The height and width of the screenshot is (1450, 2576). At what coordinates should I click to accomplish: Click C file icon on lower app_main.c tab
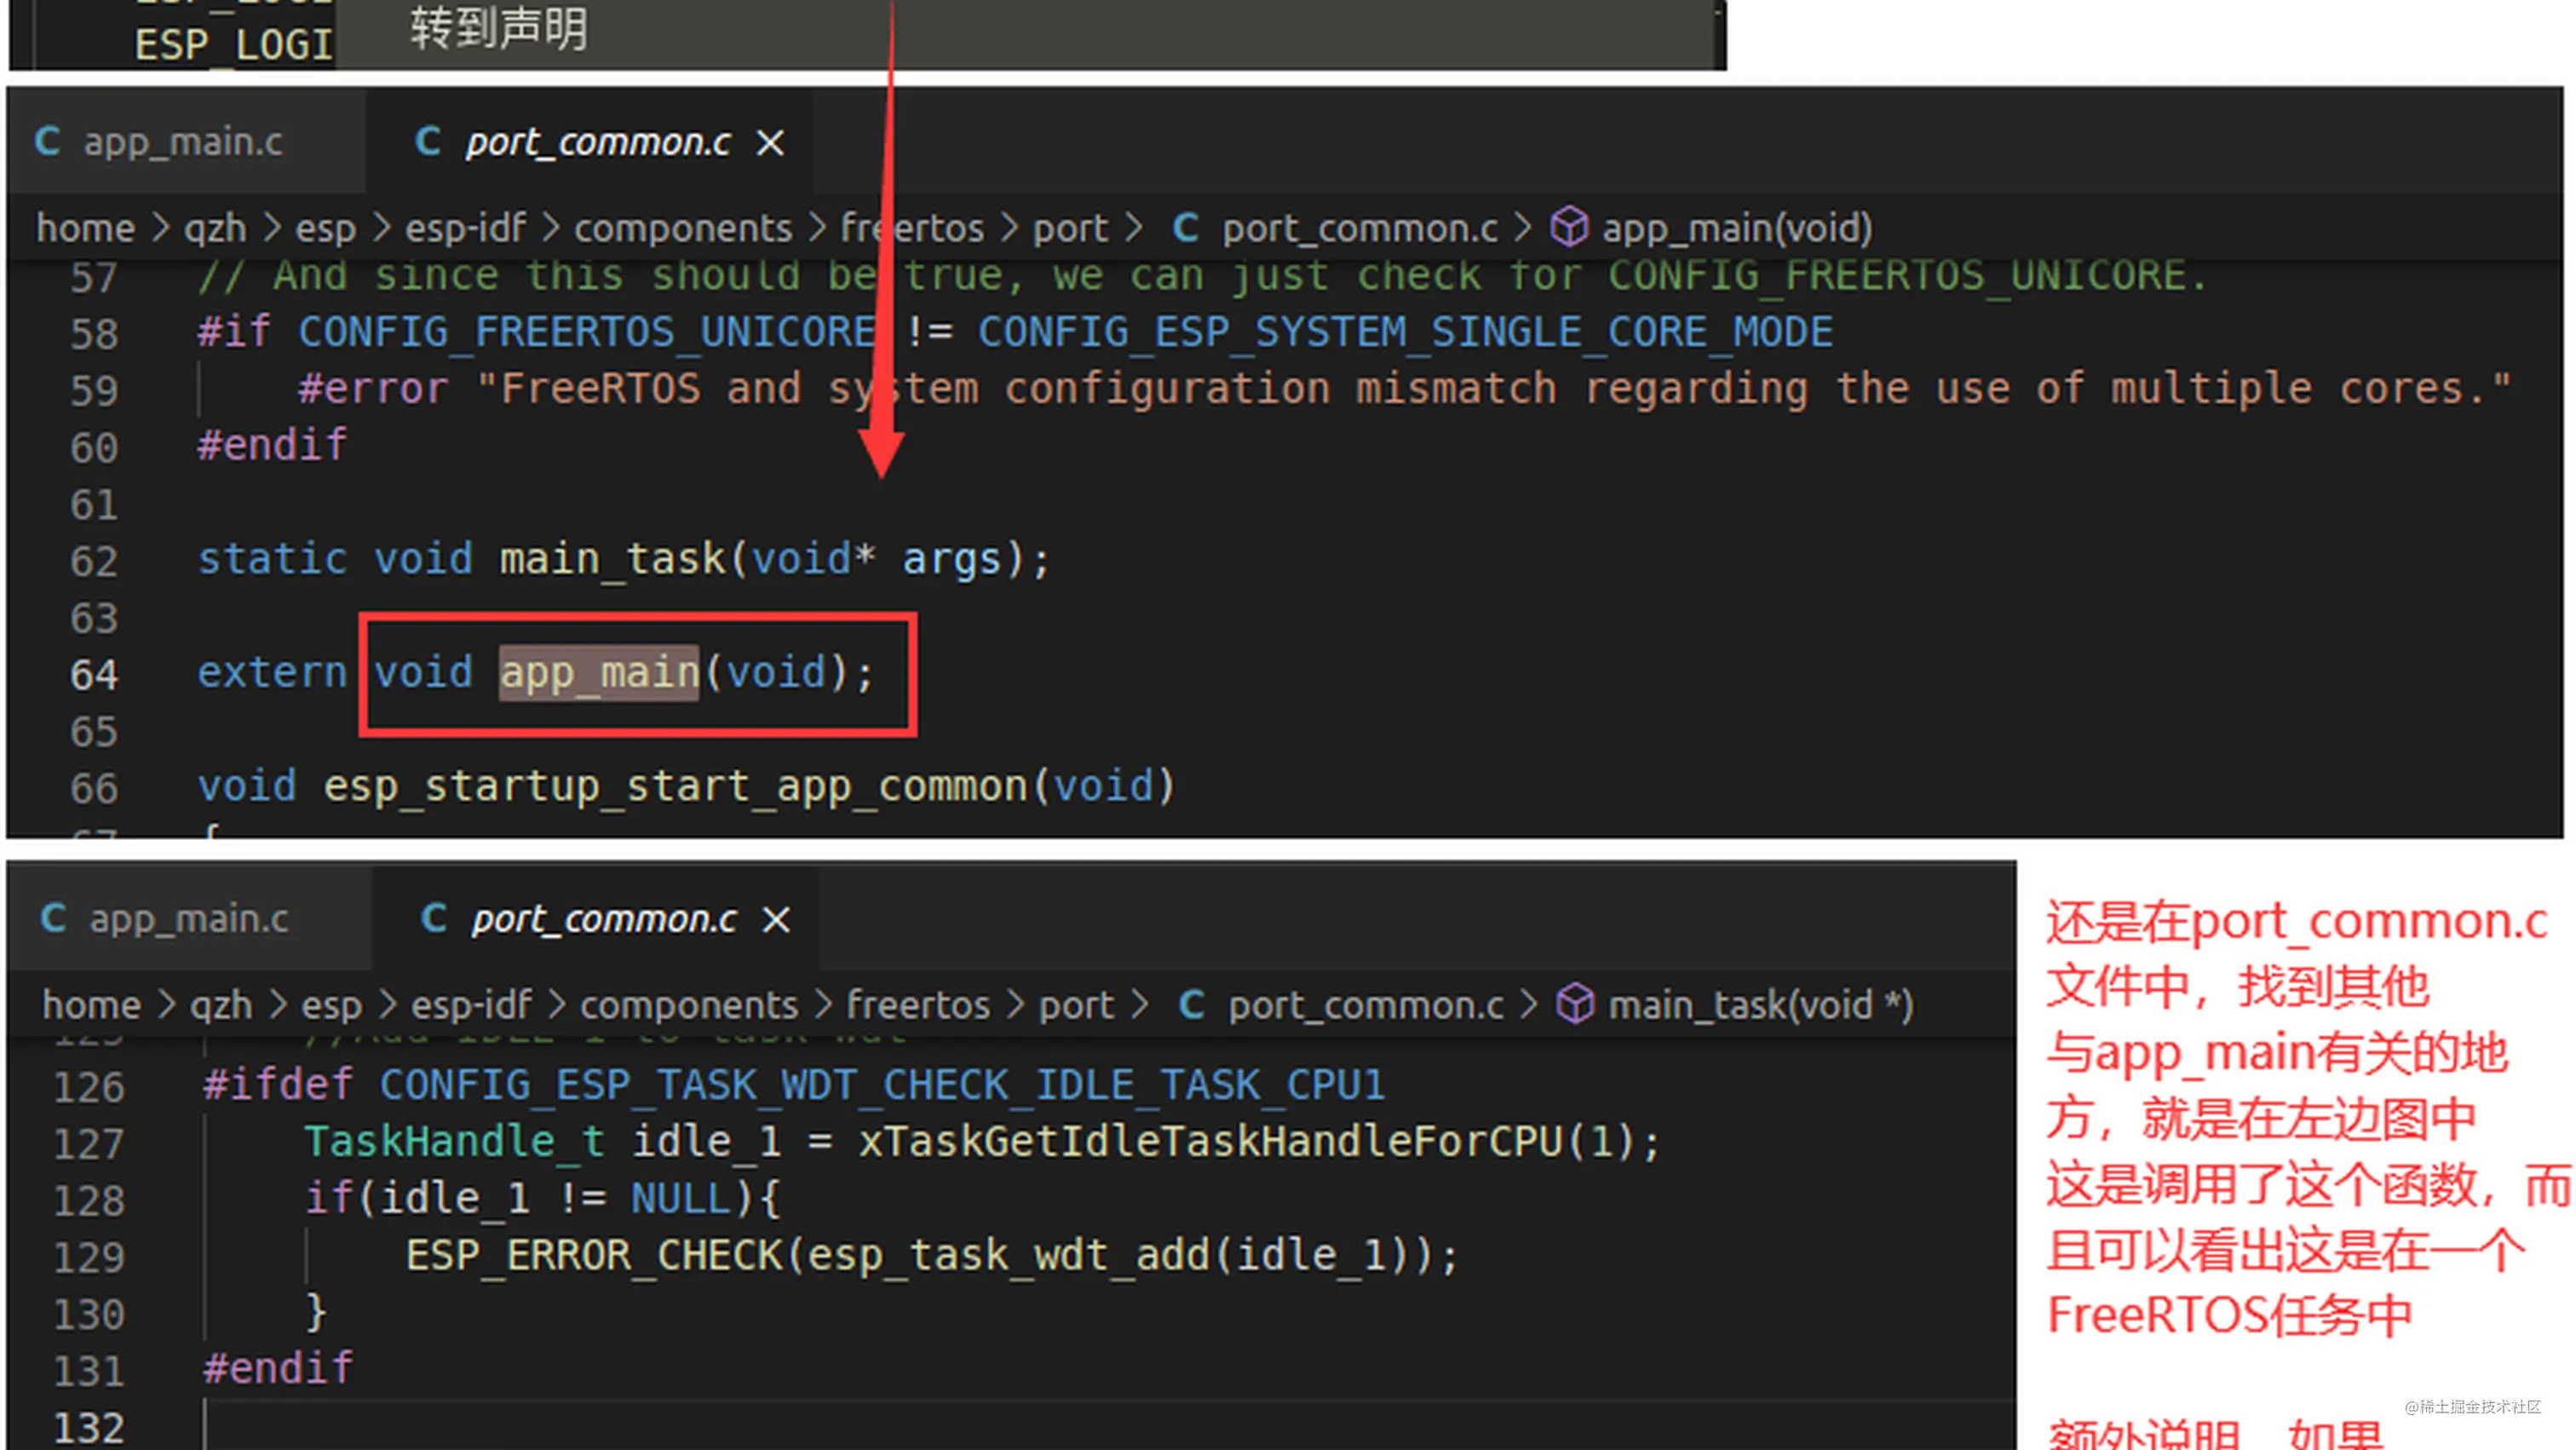point(53,917)
